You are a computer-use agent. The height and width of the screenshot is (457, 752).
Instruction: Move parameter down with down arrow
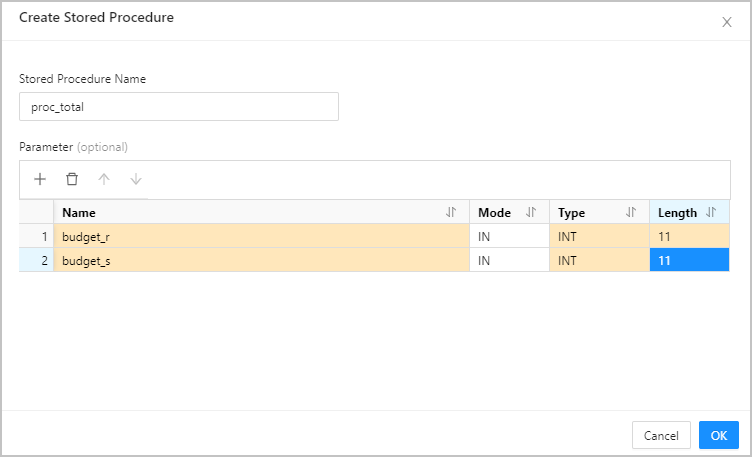[x=136, y=179]
